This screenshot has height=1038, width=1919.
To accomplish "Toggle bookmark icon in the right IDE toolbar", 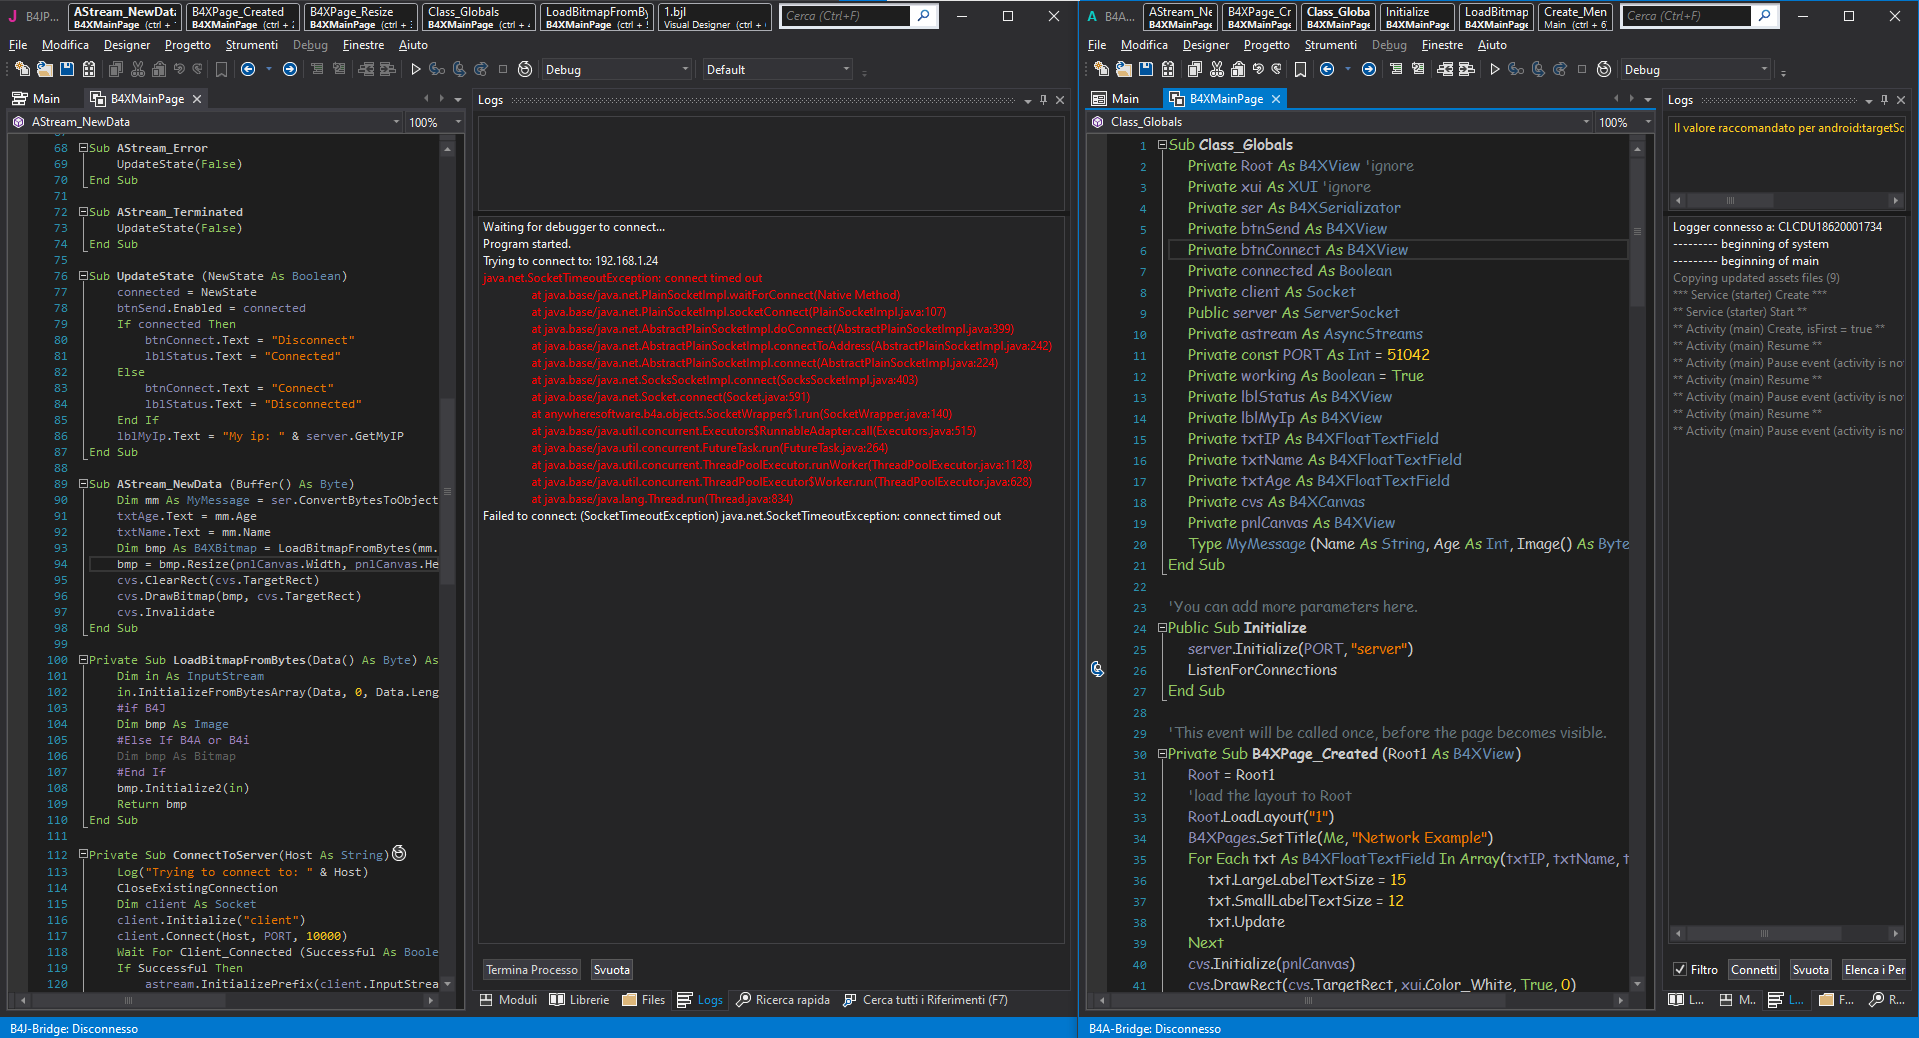I will (1300, 69).
